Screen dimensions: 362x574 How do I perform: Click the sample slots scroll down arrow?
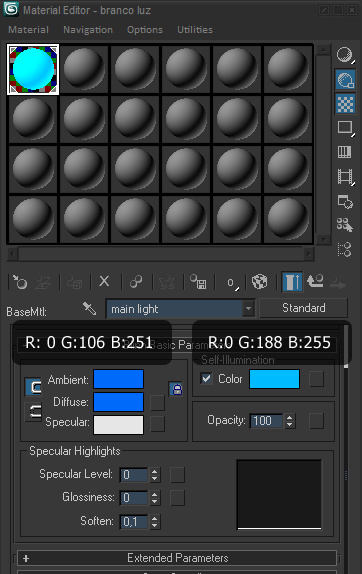323,239
